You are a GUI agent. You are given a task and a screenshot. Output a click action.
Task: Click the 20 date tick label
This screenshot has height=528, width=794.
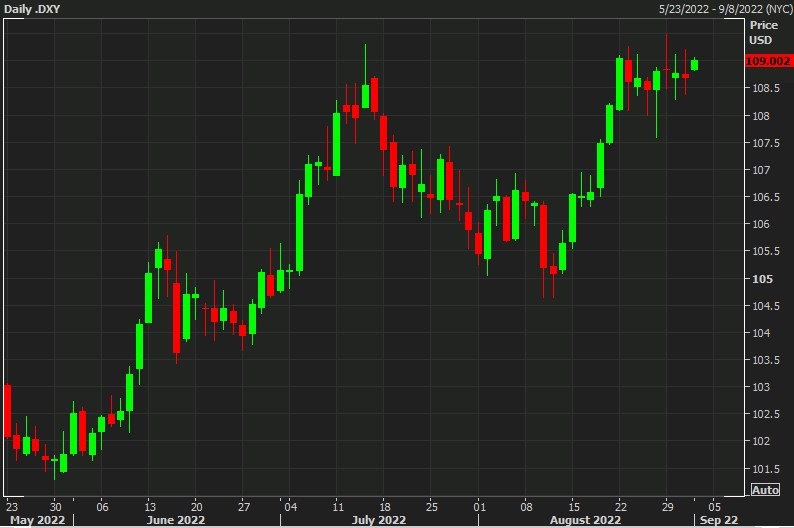click(196, 507)
